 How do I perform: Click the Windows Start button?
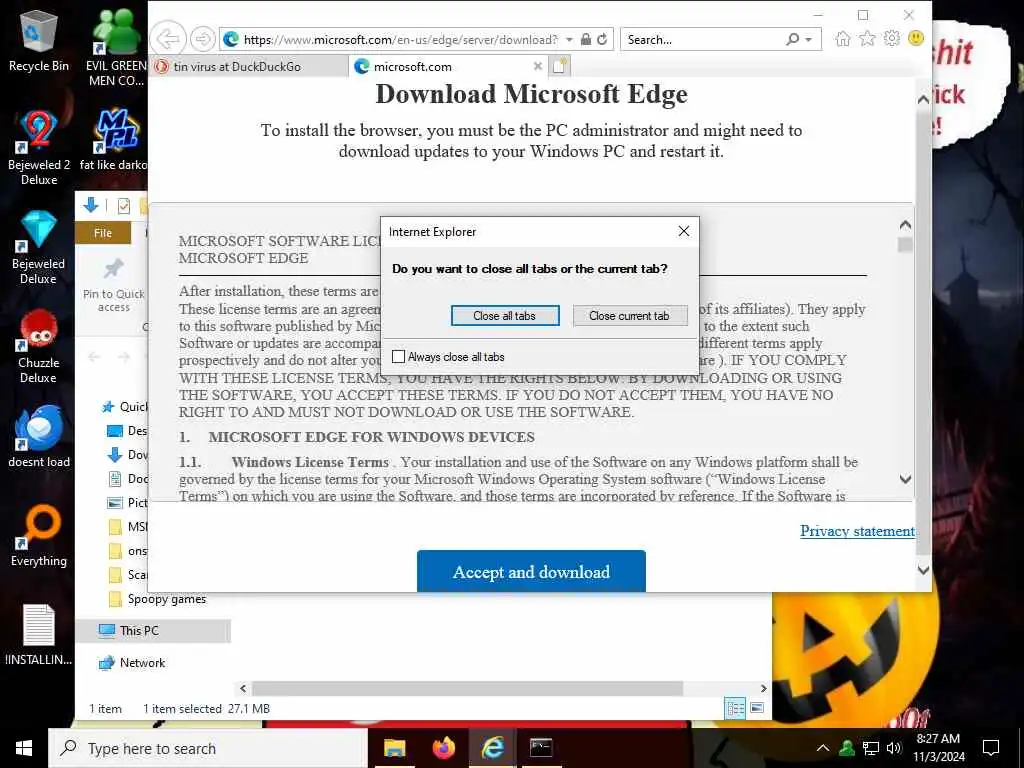pyautogui.click(x=24, y=748)
